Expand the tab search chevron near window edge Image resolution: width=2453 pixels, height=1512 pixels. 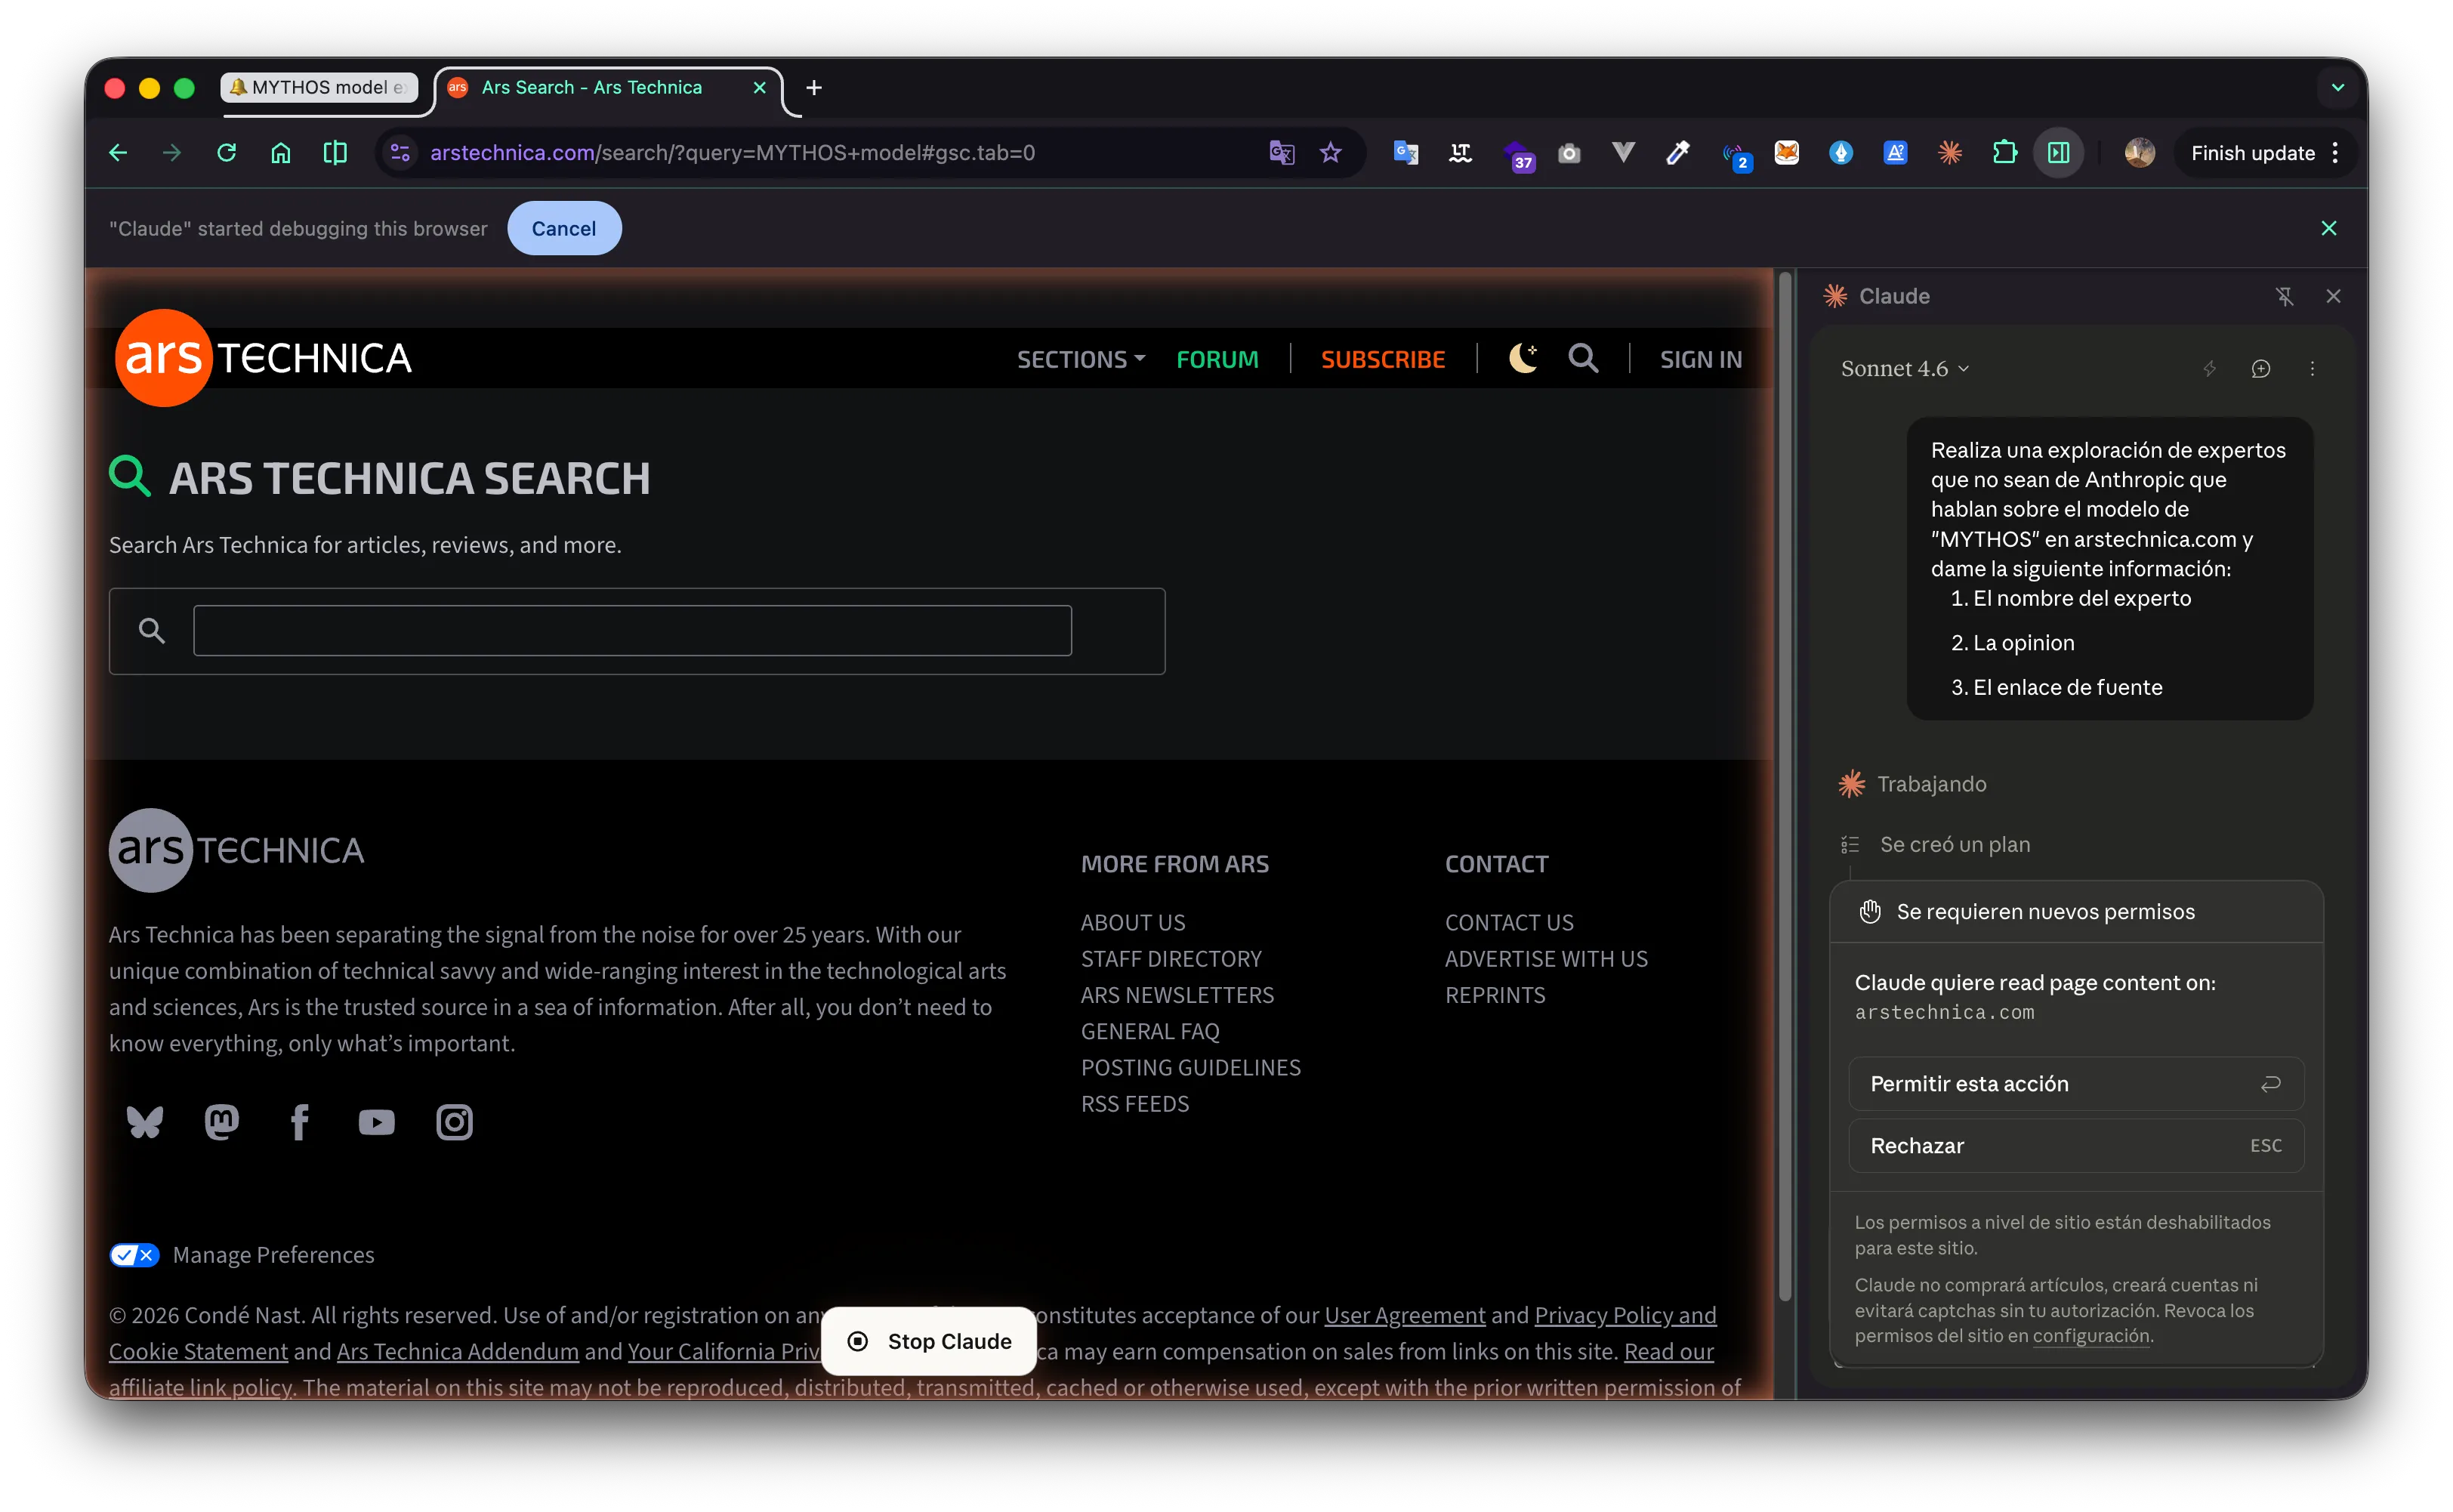click(2338, 88)
